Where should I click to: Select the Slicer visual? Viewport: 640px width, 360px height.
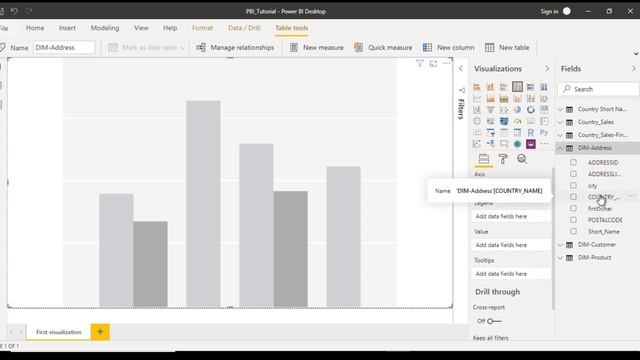[490, 133]
